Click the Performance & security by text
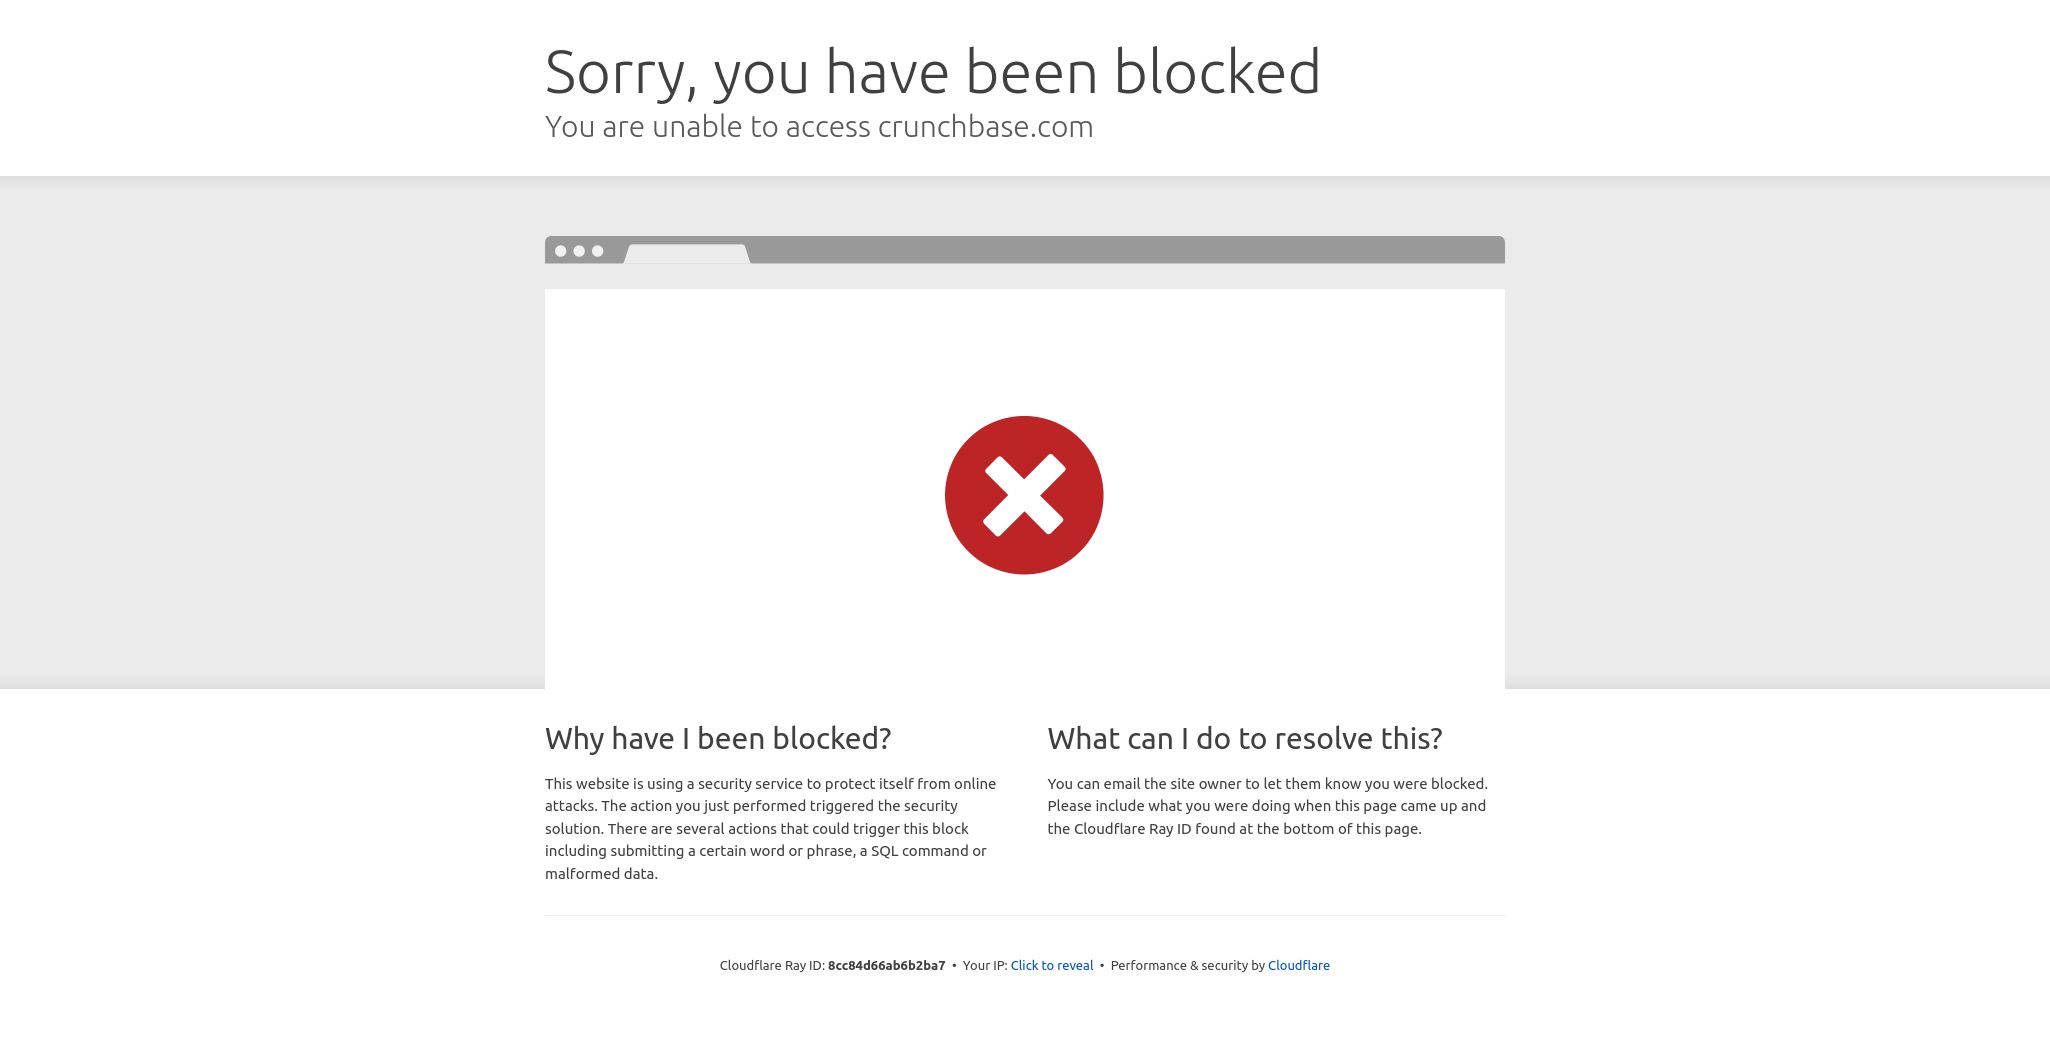The width and height of the screenshot is (2050, 1050). 1188,965
